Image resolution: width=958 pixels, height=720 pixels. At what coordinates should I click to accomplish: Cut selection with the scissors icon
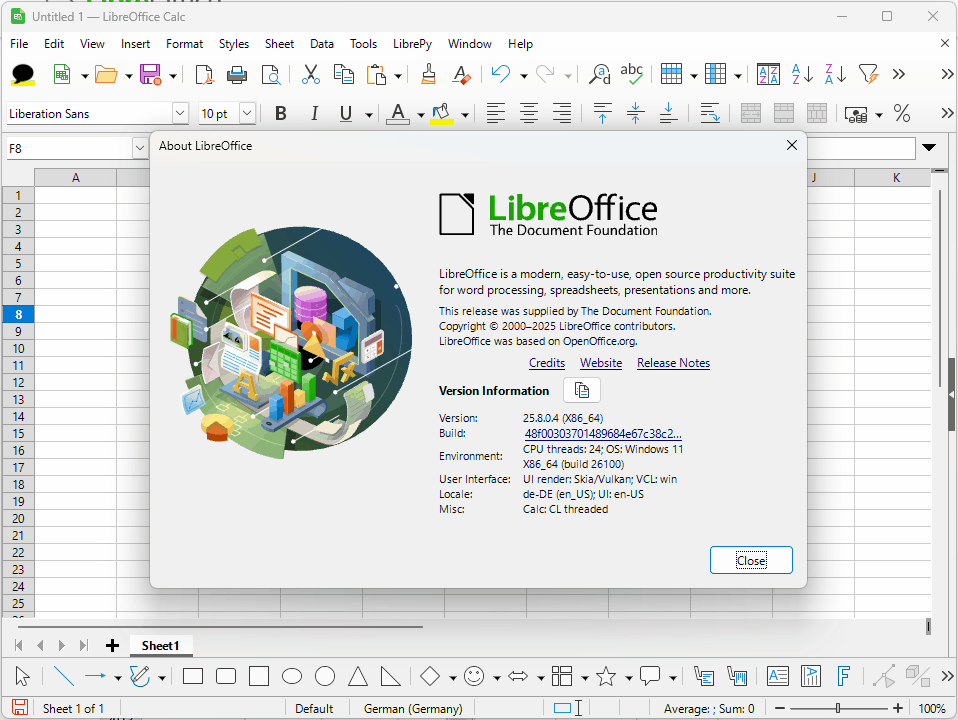click(x=311, y=75)
